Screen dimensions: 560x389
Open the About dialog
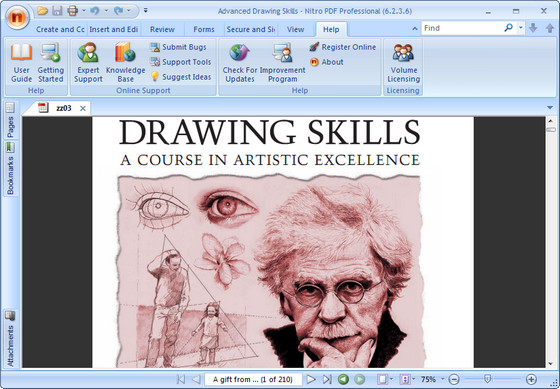click(326, 62)
